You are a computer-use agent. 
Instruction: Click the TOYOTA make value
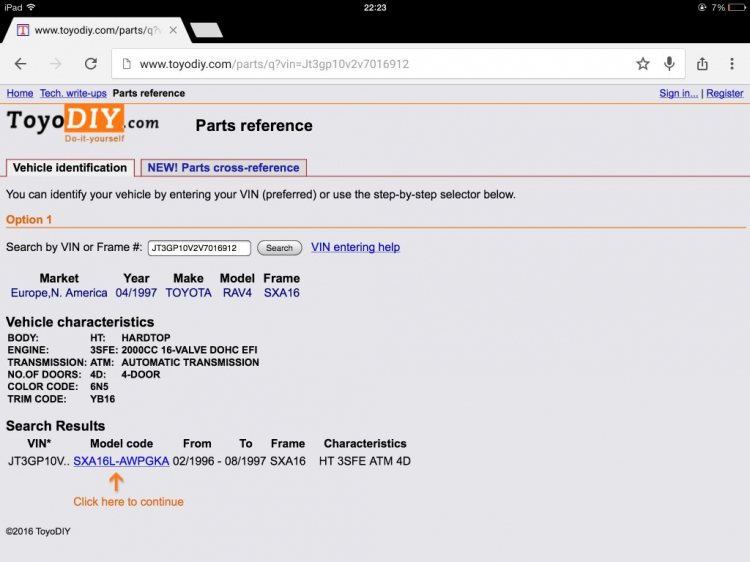click(x=188, y=293)
